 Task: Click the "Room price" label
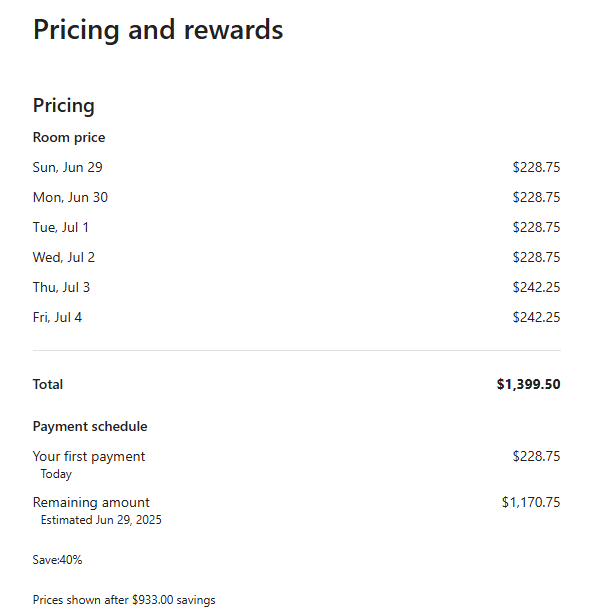point(69,138)
